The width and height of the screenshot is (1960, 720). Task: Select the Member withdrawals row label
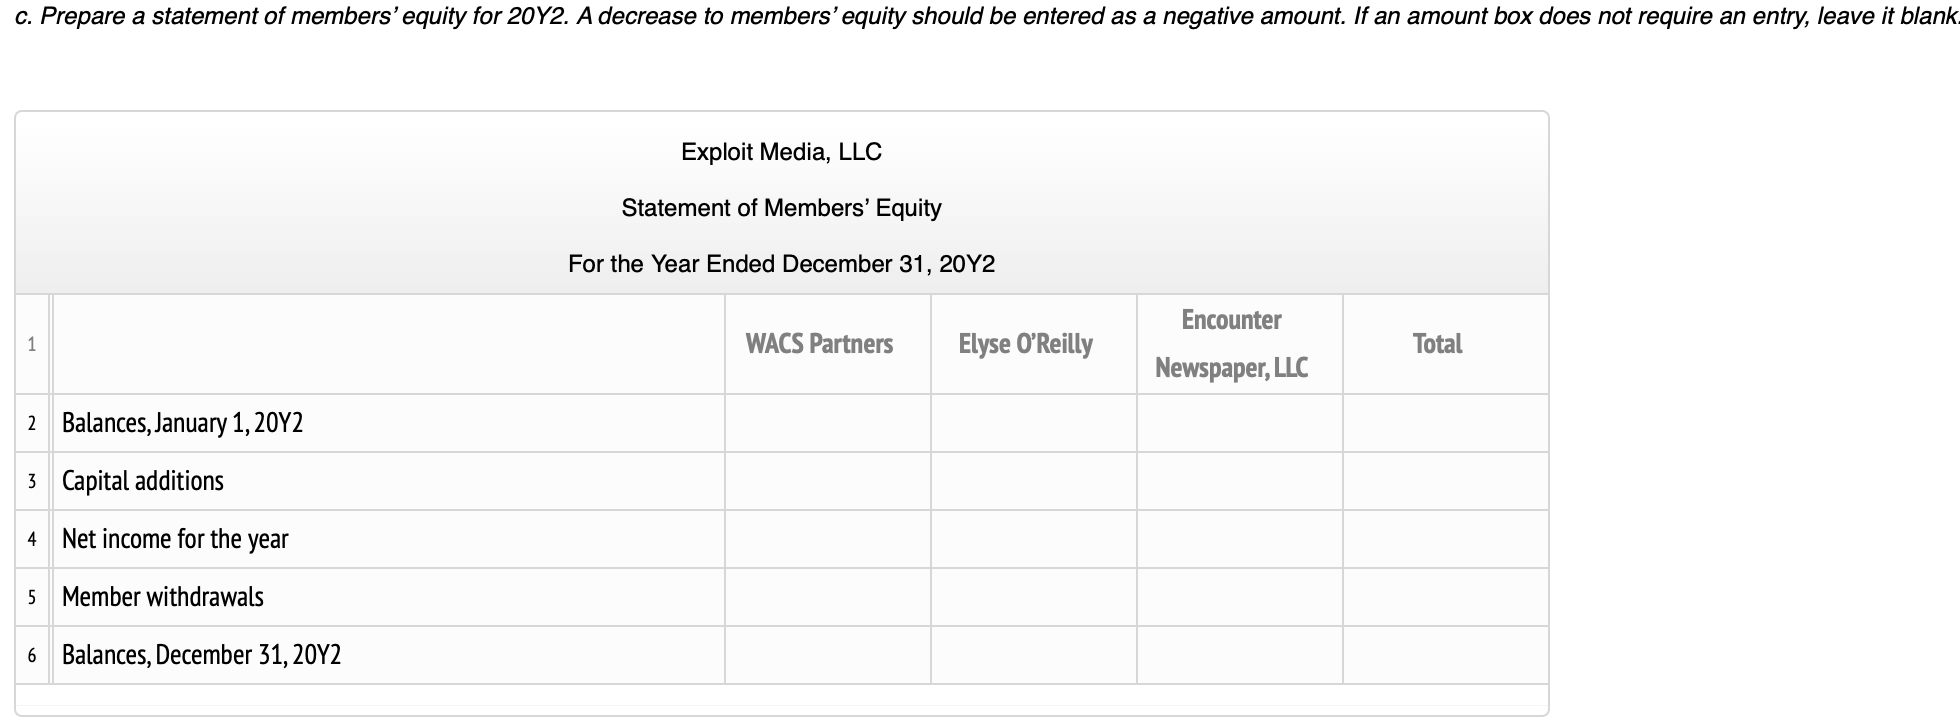click(x=162, y=597)
